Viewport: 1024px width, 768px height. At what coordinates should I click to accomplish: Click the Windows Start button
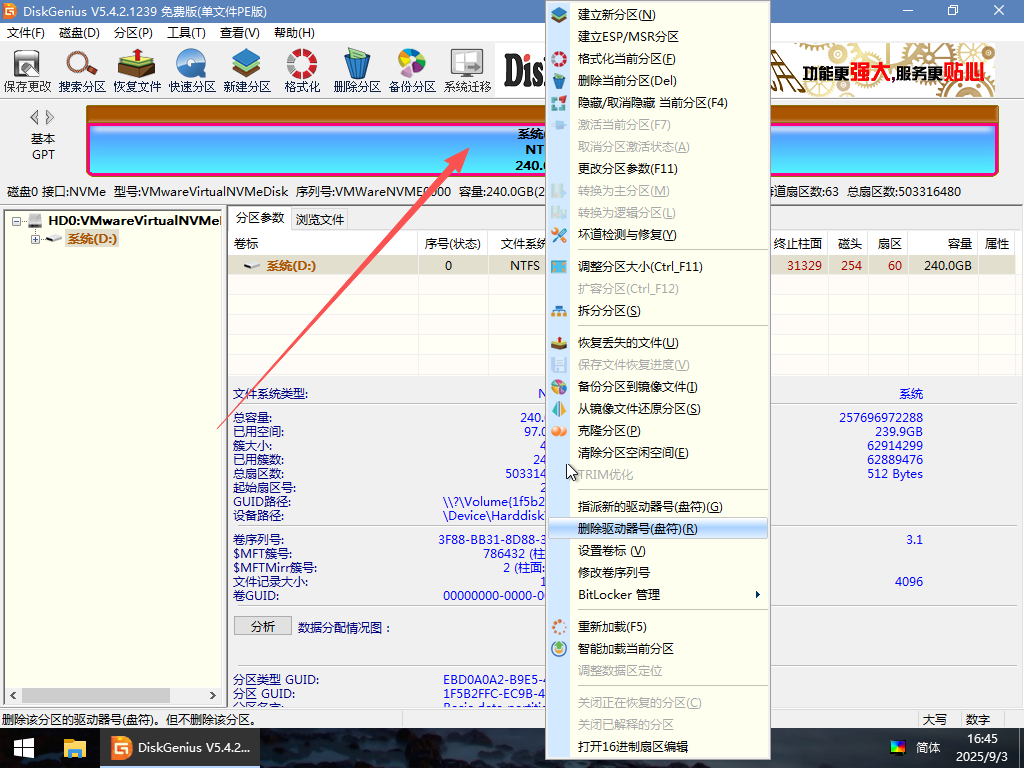point(23,747)
